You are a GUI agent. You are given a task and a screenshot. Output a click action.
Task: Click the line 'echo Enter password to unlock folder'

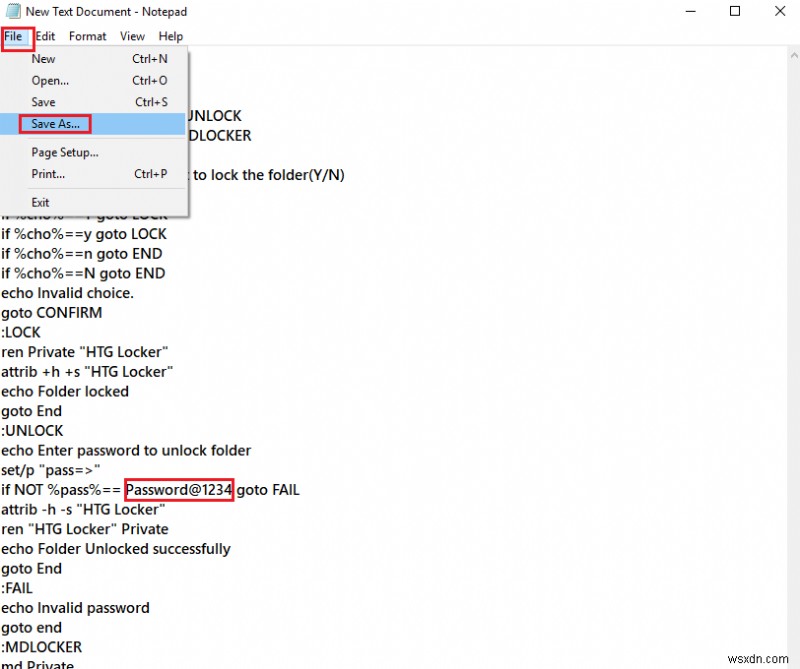[126, 451]
